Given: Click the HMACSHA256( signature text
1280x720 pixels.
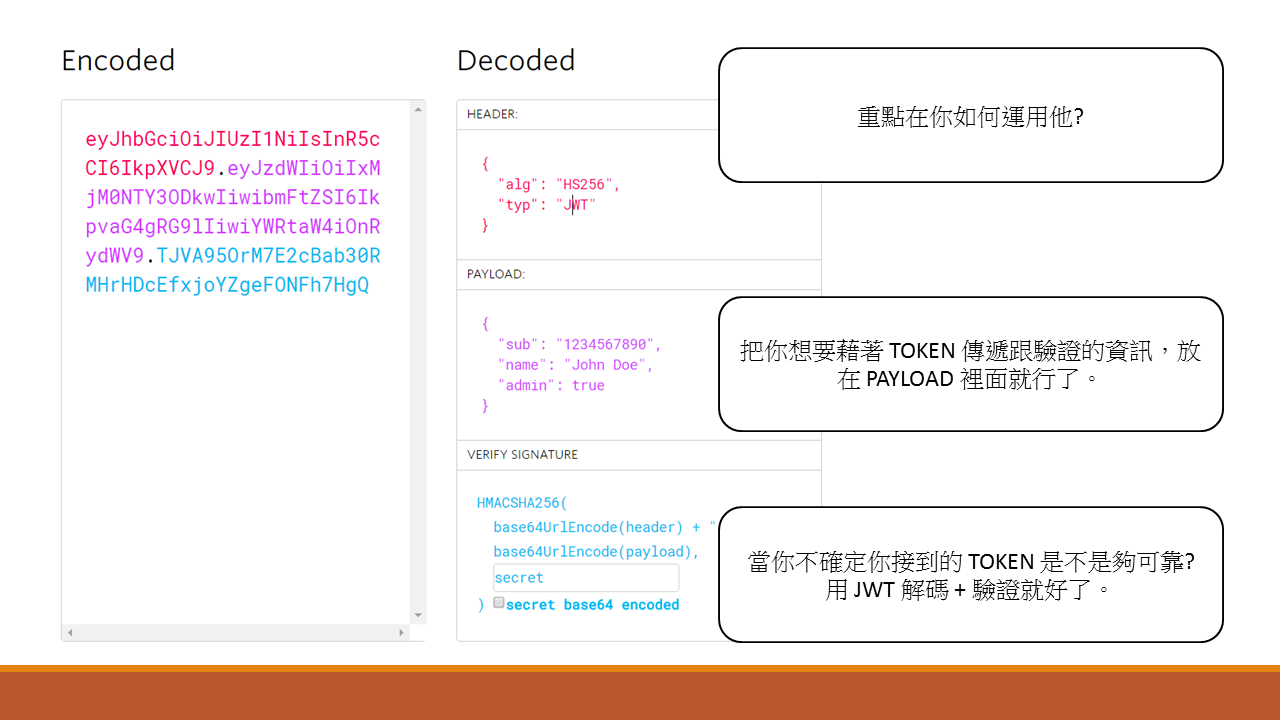Looking at the screenshot, I should pyautogui.click(x=522, y=503).
